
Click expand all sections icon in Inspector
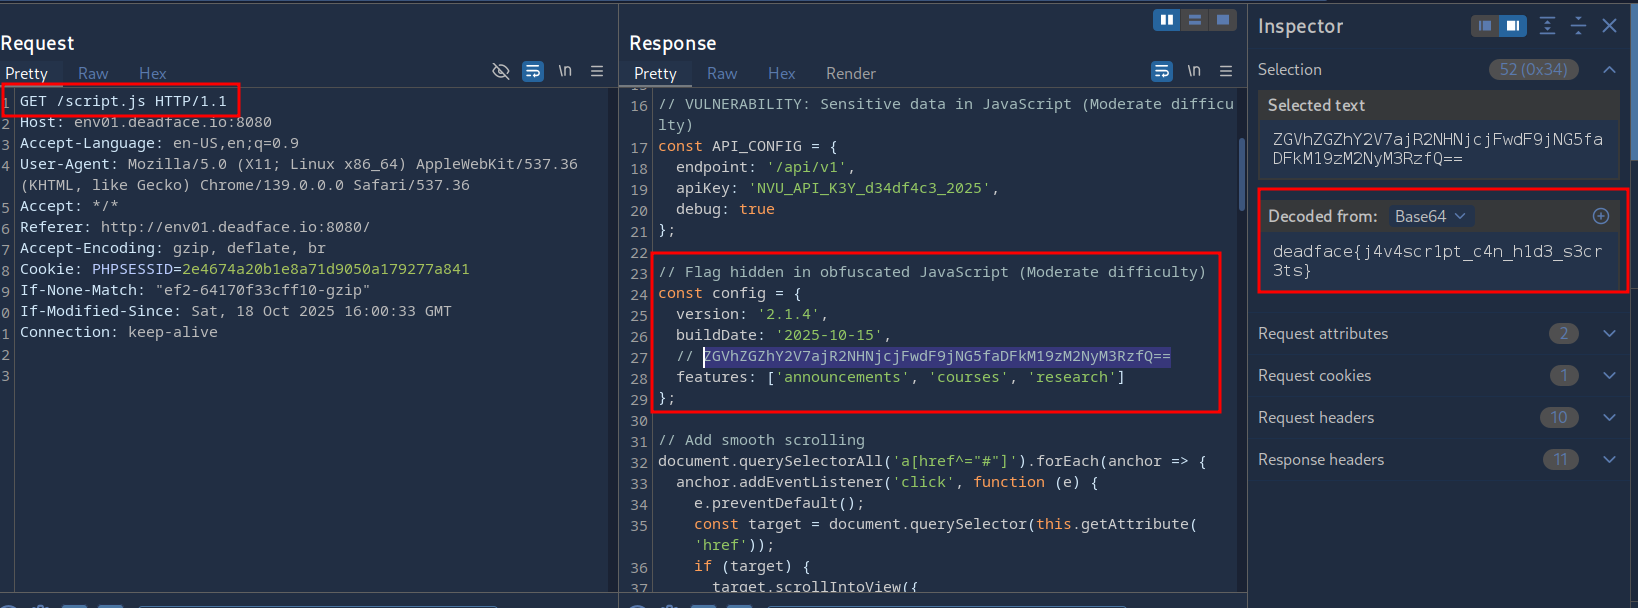pyautogui.click(x=1547, y=26)
